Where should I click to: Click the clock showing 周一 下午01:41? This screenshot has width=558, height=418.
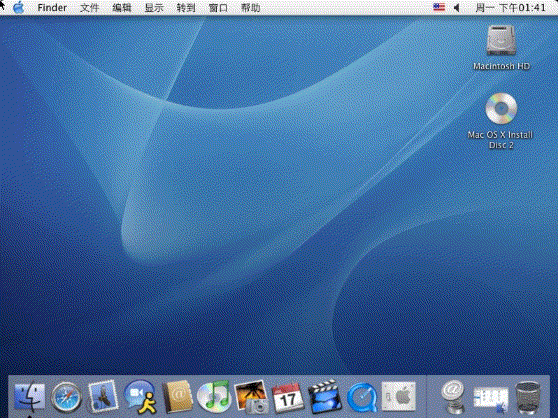point(510,8)
